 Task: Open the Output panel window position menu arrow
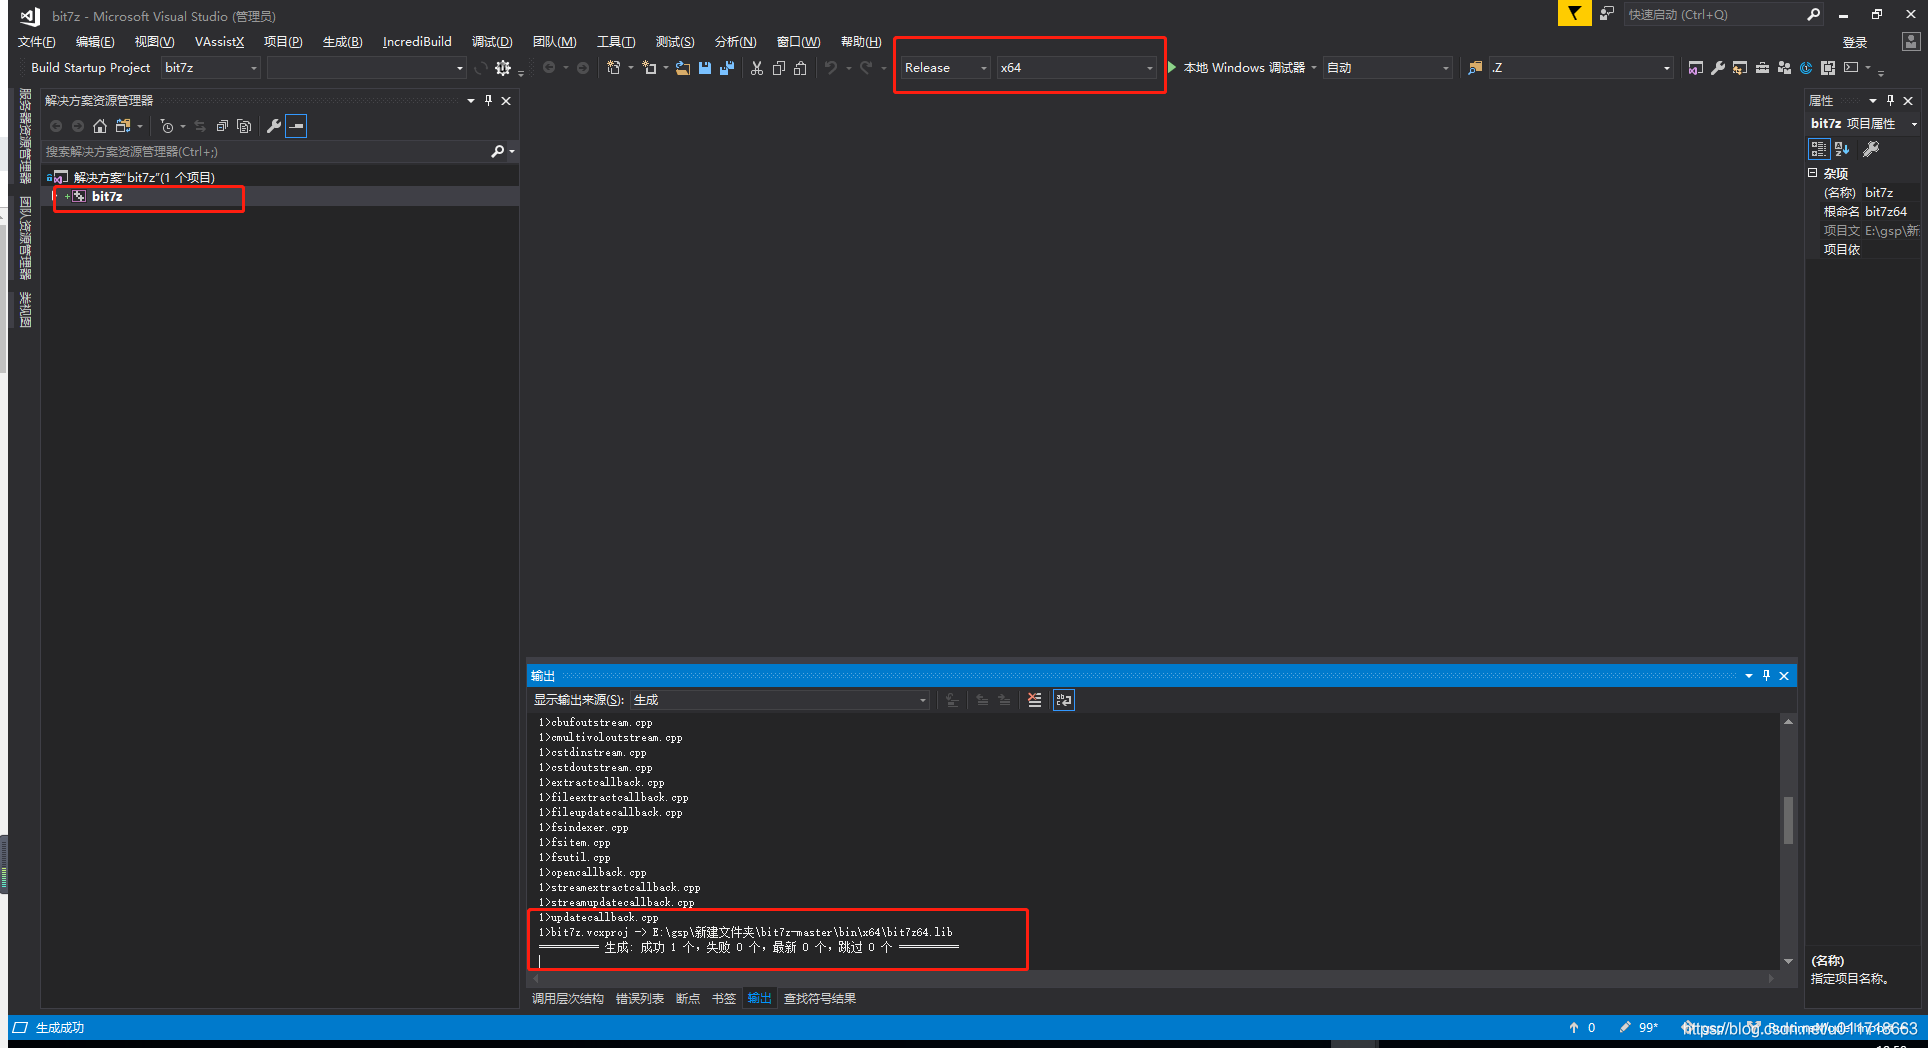1749,676
